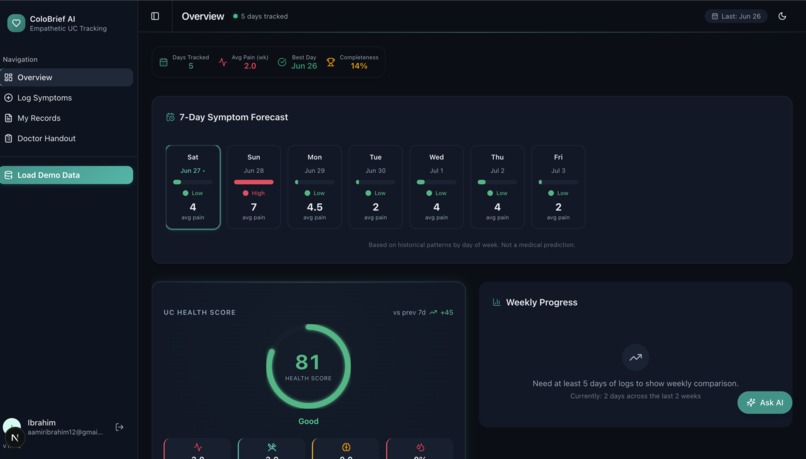This screenshot has height=459, width=806.
Task: Click the Good status label under score
Action: tap(308, 421)
